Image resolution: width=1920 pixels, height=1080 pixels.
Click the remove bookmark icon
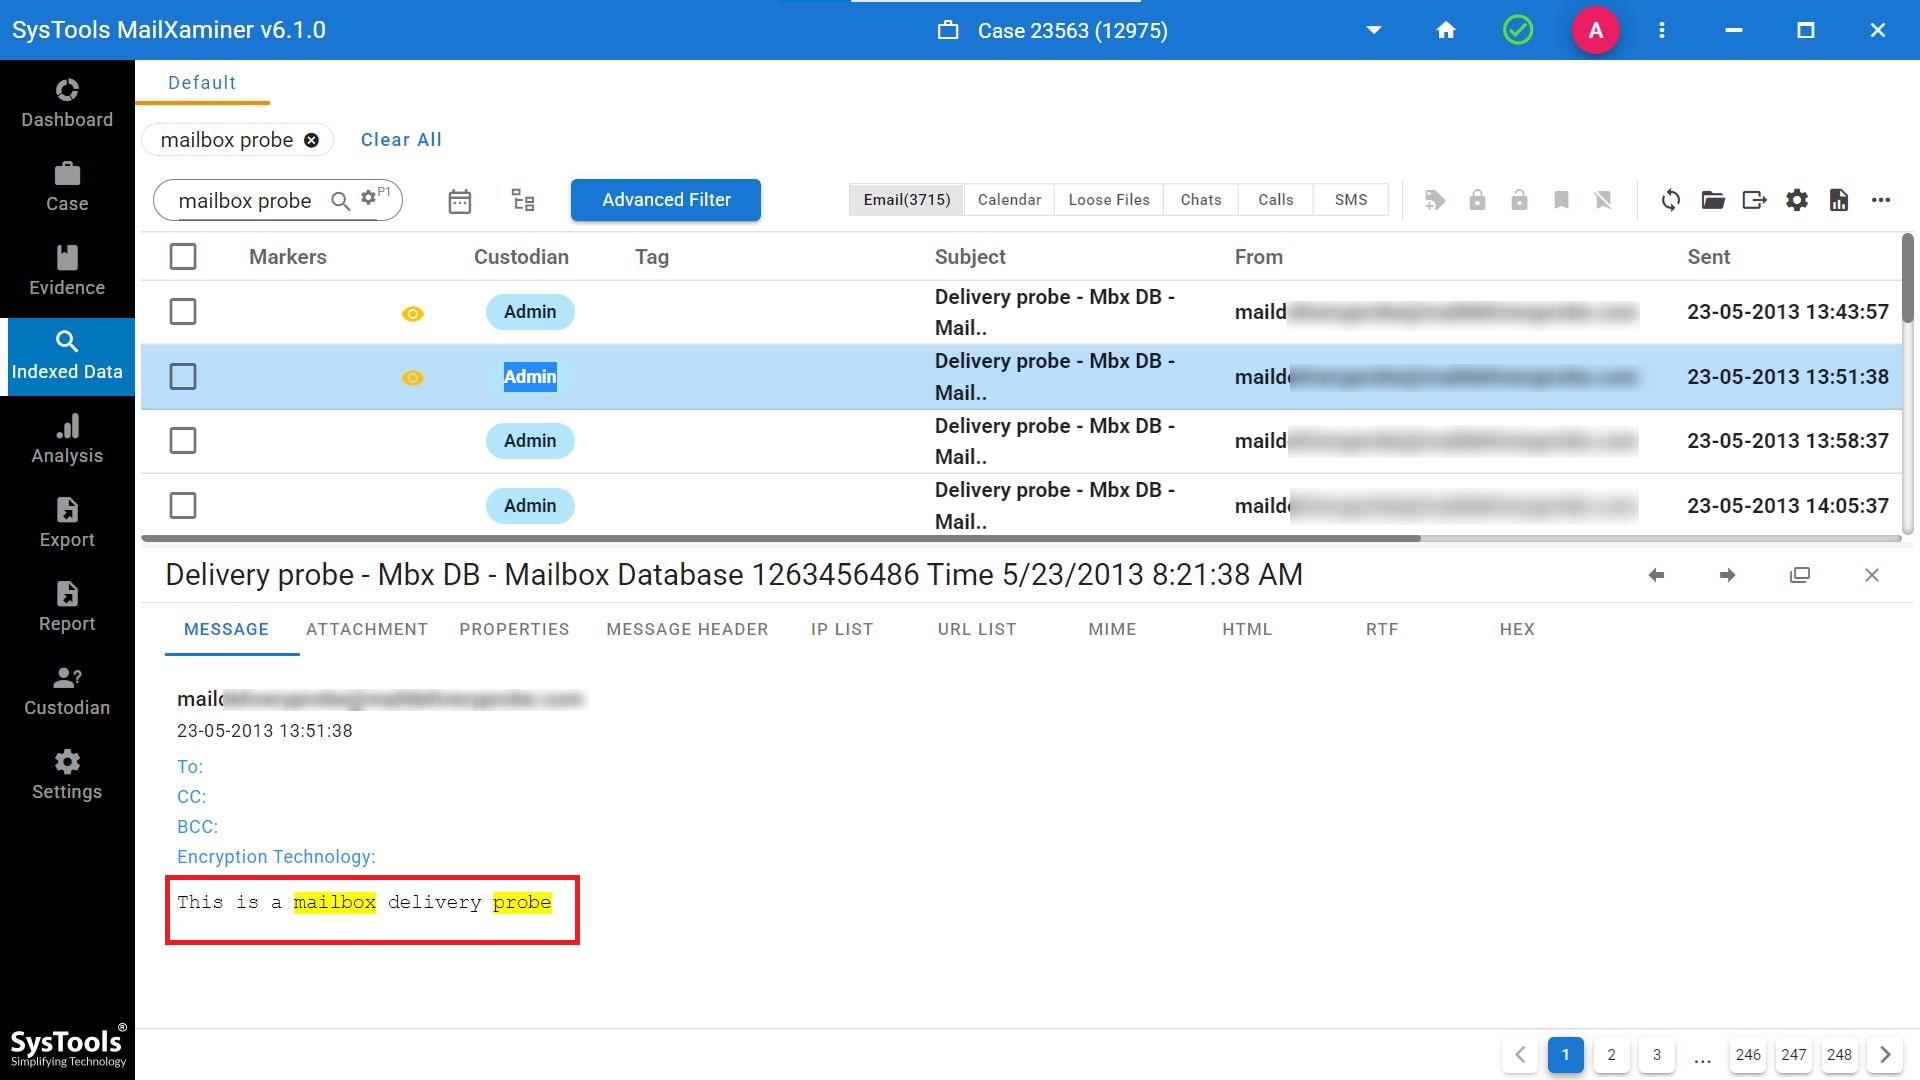click(1603, 200)
